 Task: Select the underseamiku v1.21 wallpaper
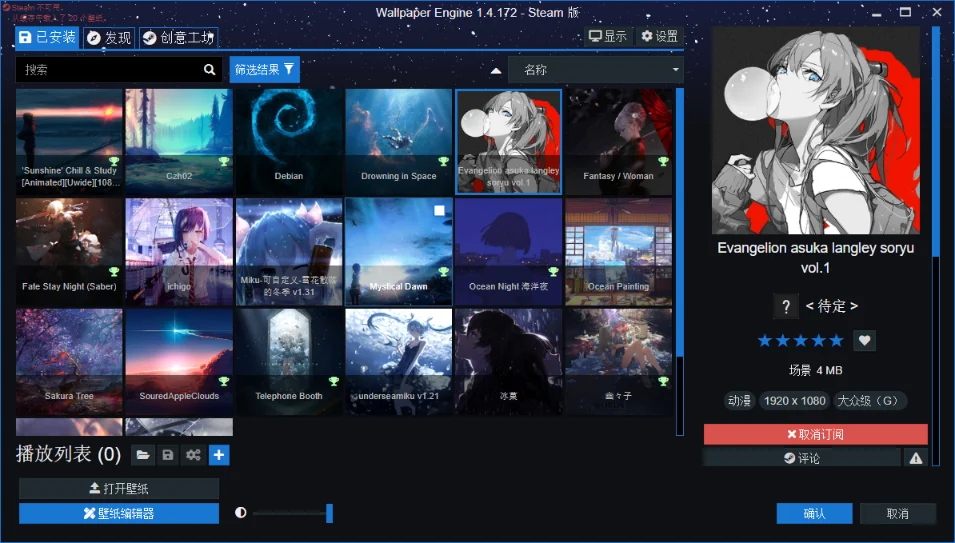click(399, 362)
